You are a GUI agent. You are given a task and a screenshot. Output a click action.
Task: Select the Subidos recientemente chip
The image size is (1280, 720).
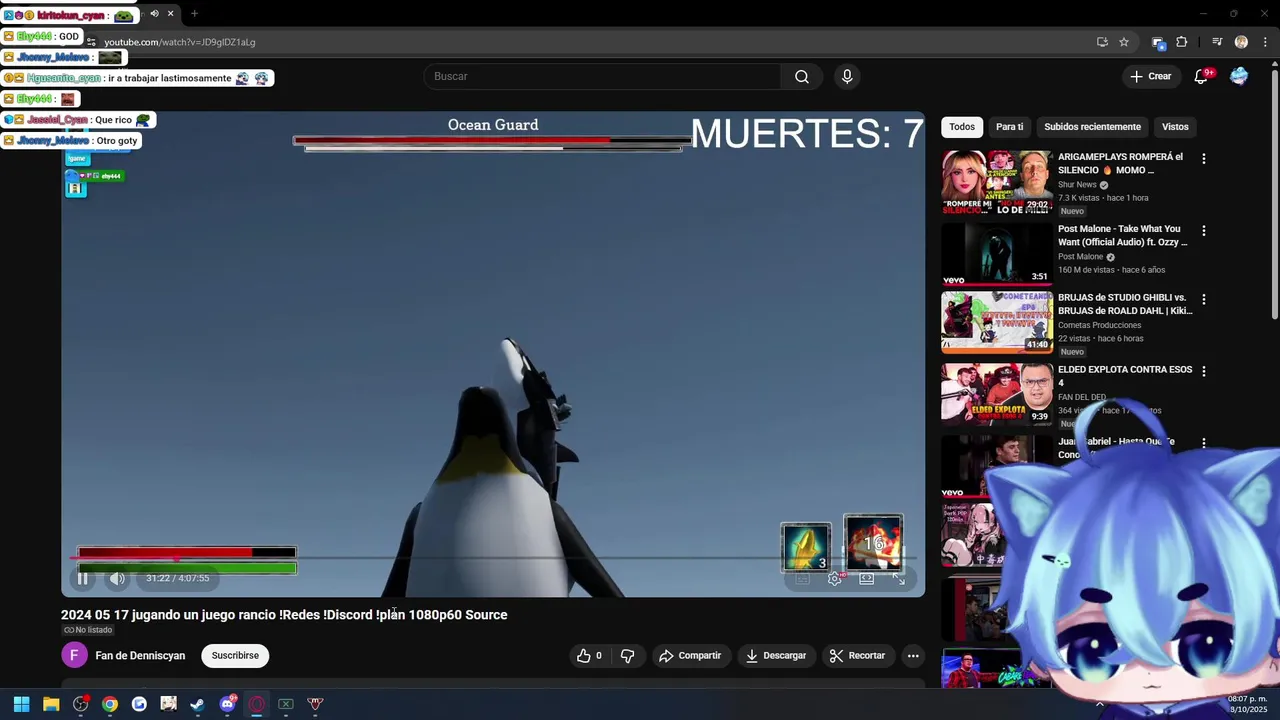(1092, 127)
